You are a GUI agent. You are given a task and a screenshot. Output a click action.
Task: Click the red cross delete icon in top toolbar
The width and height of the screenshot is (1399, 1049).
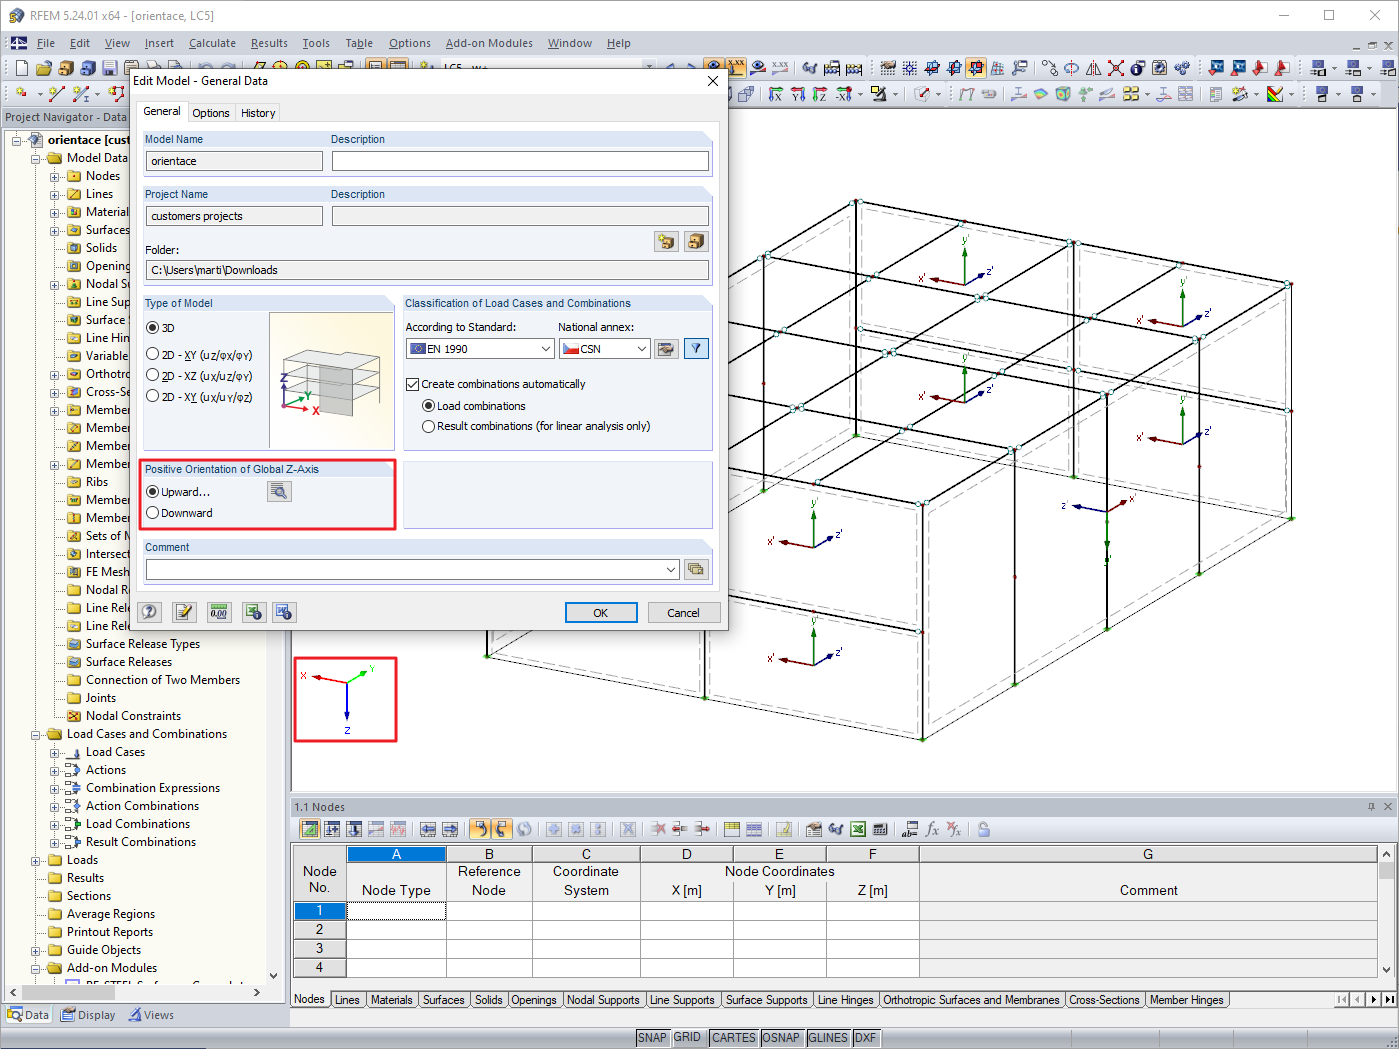pyautogui.click(x=1116, y=68)
